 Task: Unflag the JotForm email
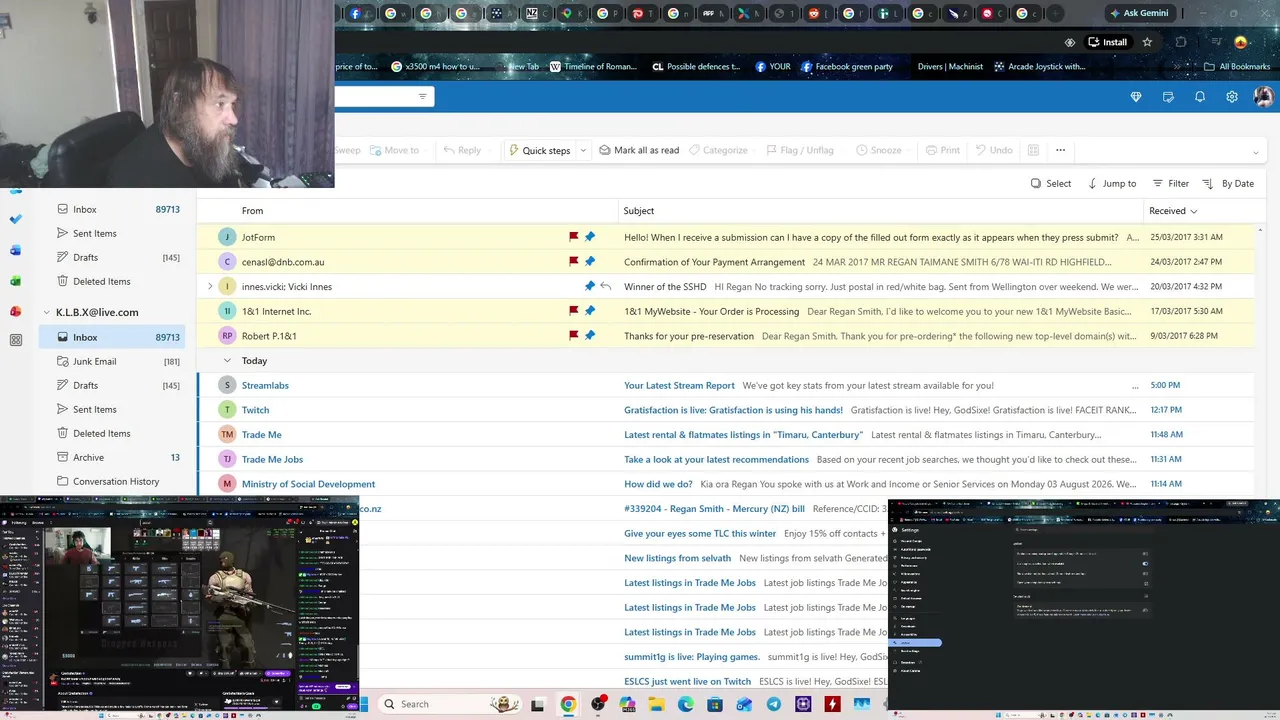point(574,237)
